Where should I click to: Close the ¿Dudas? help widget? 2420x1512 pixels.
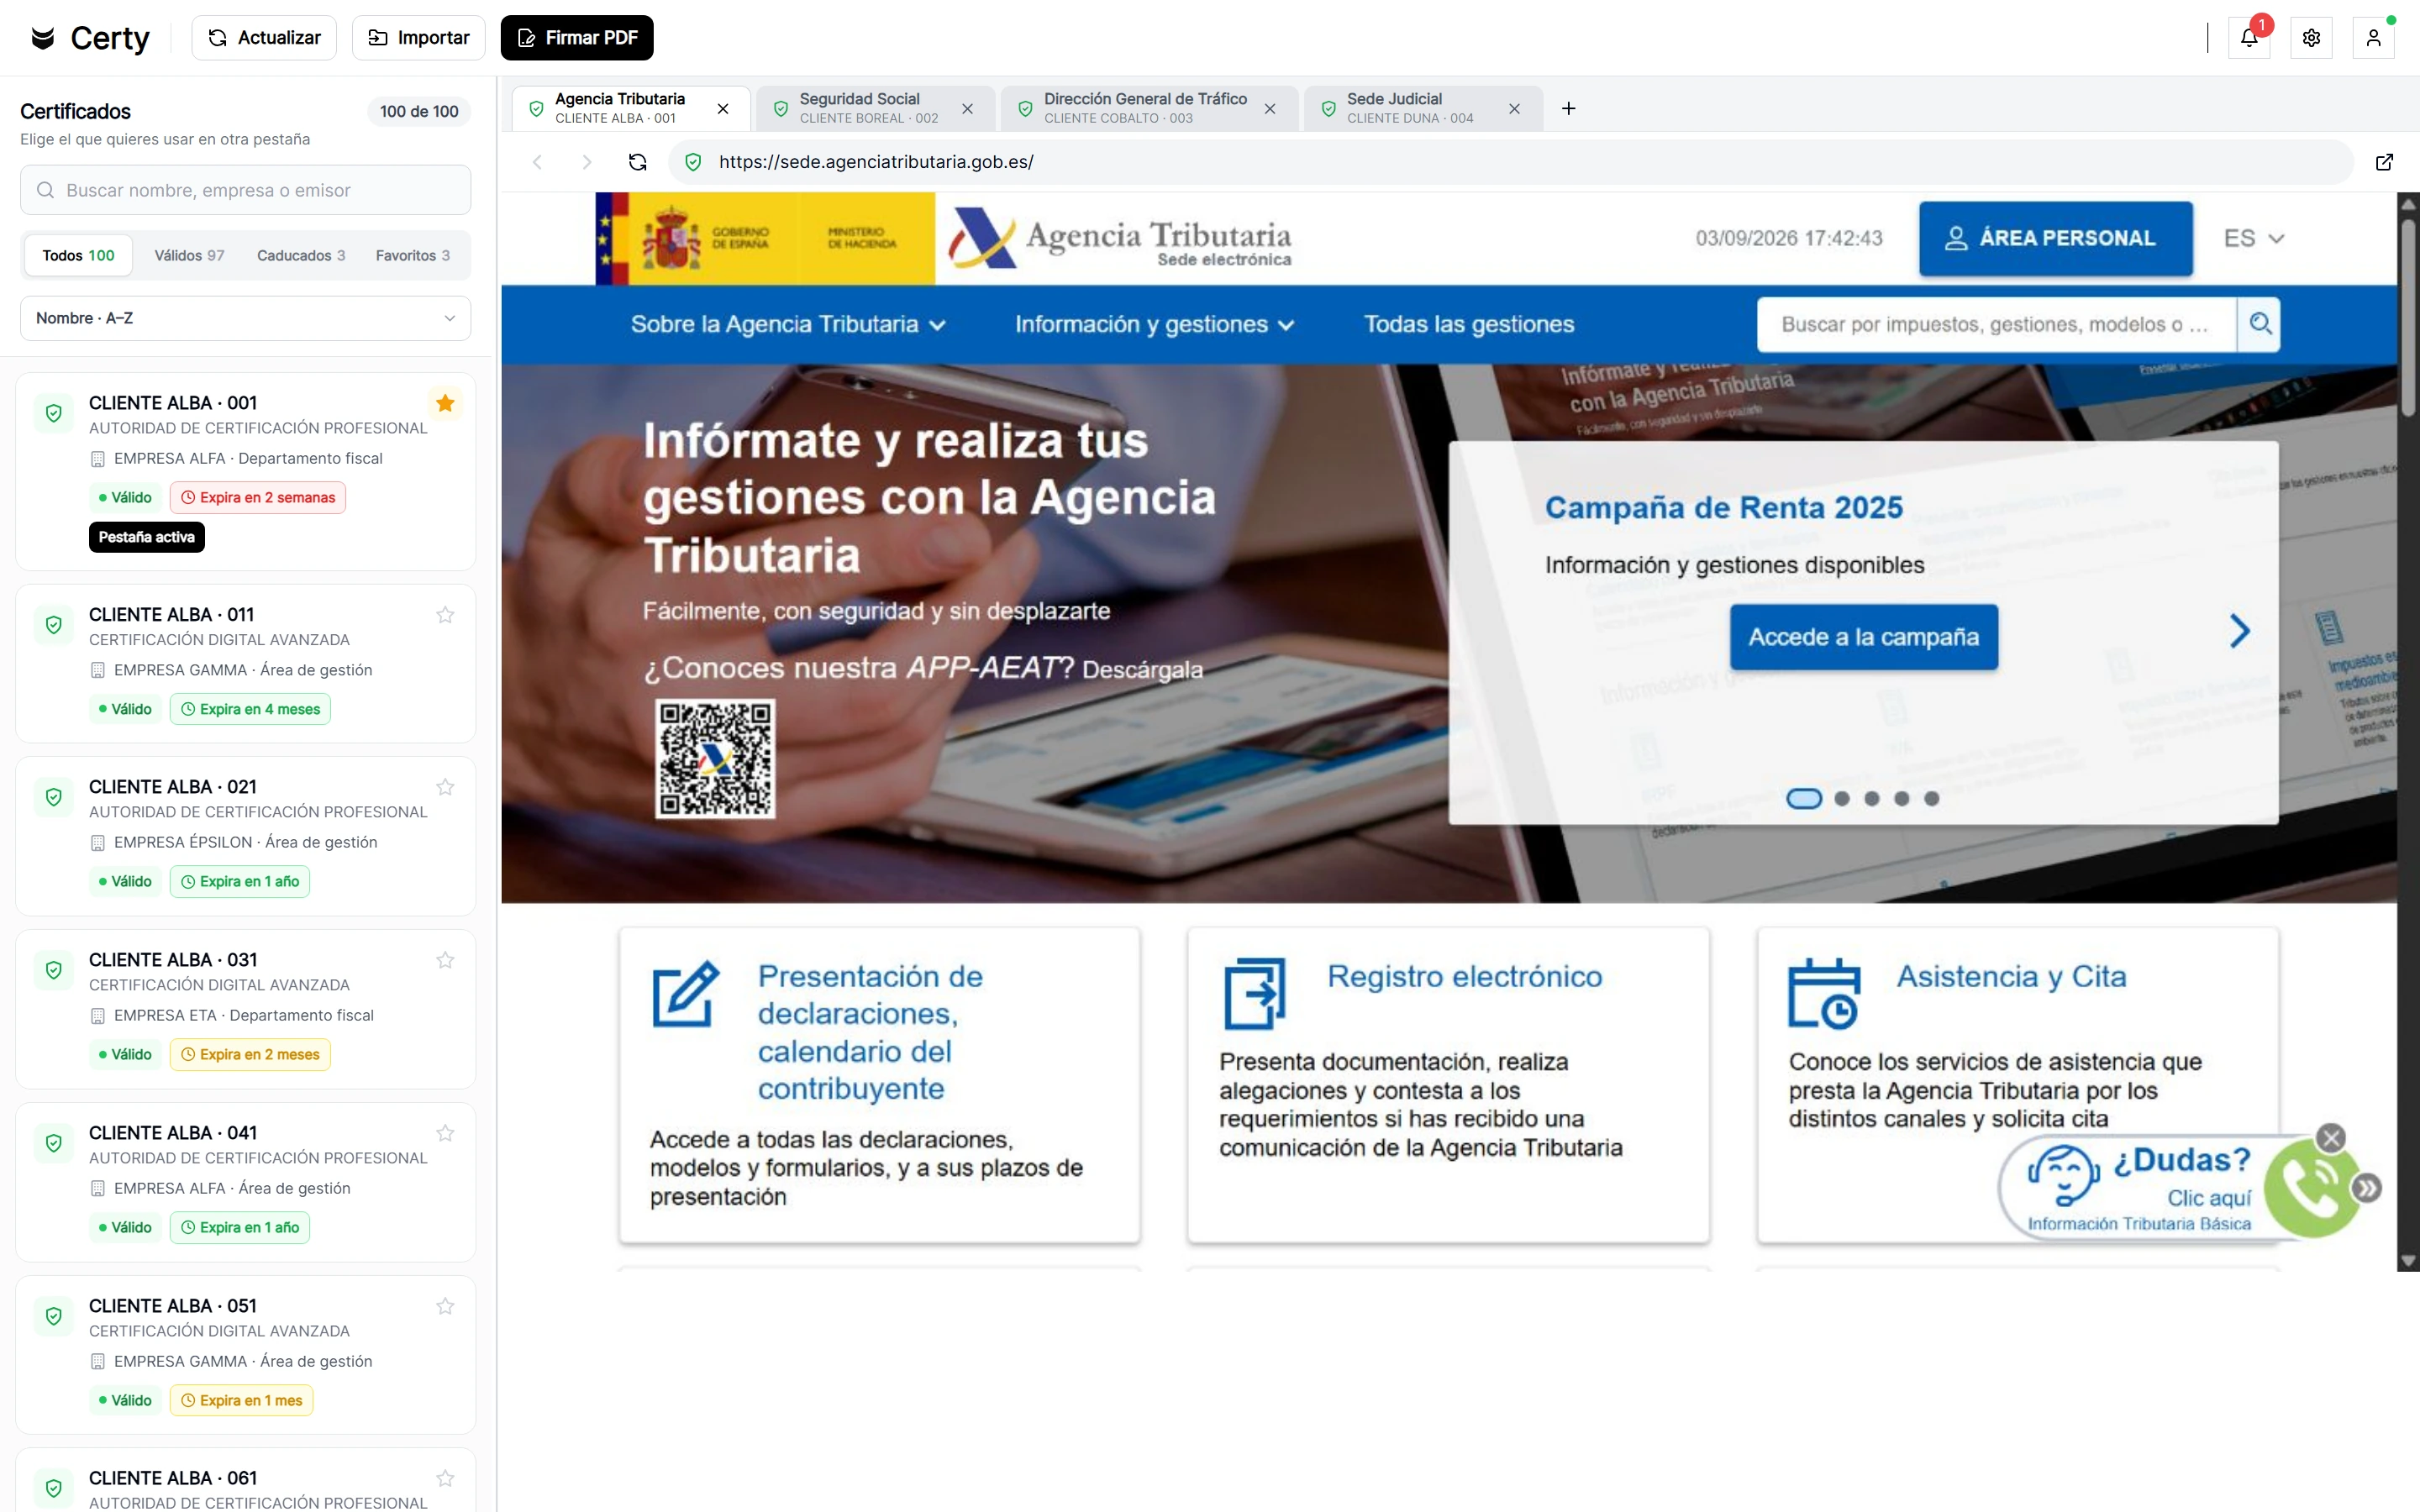click(2331, 1137)
